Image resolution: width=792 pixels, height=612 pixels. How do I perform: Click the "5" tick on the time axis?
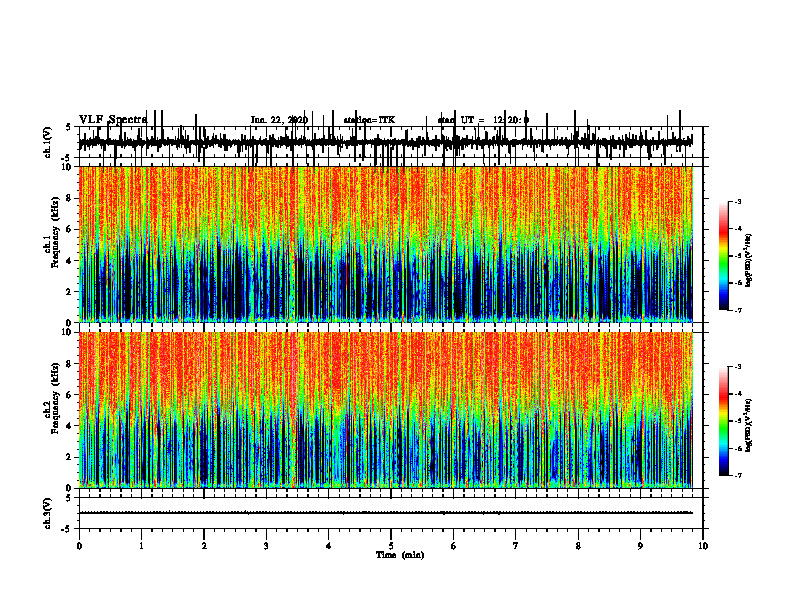point(391,546)
